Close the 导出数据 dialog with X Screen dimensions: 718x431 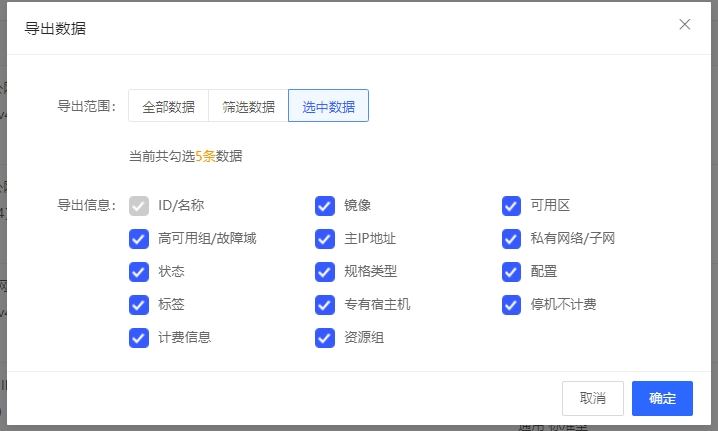[685, 24]
